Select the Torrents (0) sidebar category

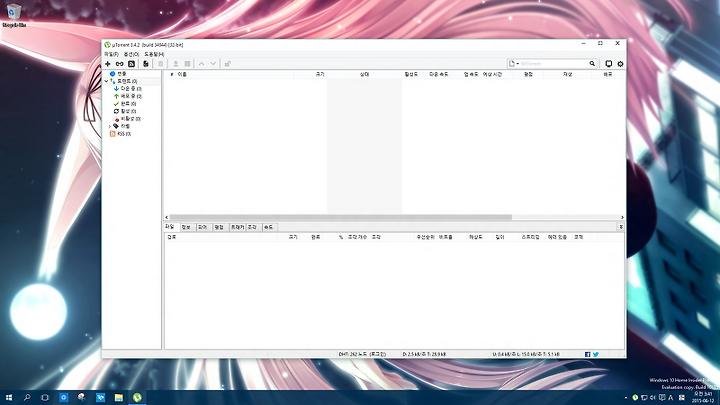[x=124, y=81]
